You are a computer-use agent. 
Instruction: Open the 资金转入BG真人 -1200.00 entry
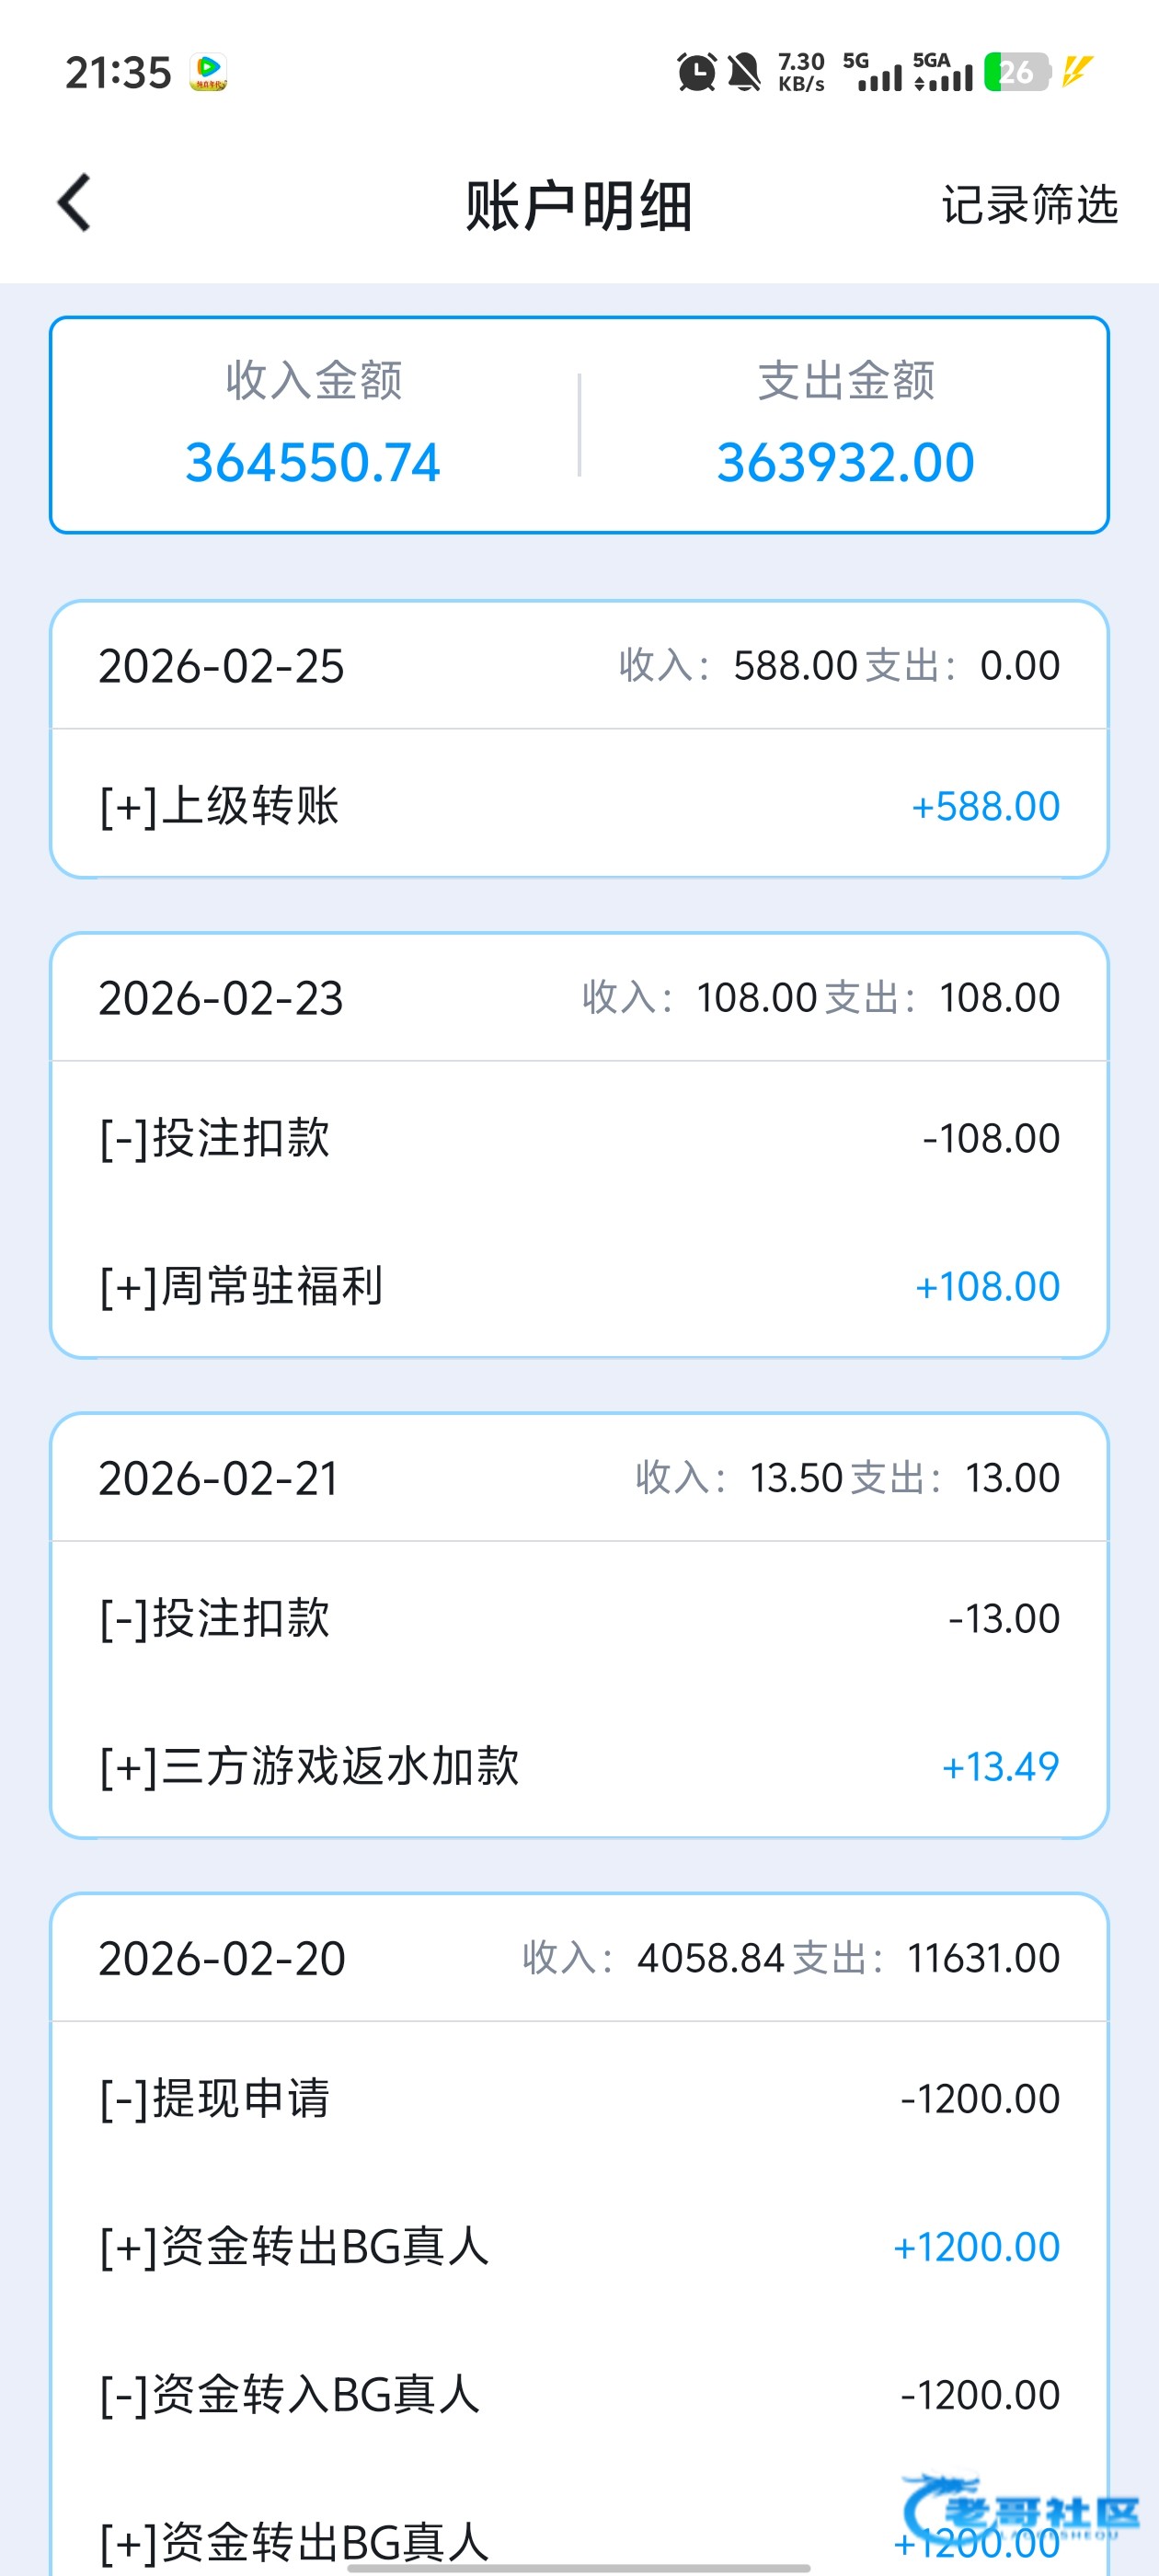click(x=579, y=2394)
